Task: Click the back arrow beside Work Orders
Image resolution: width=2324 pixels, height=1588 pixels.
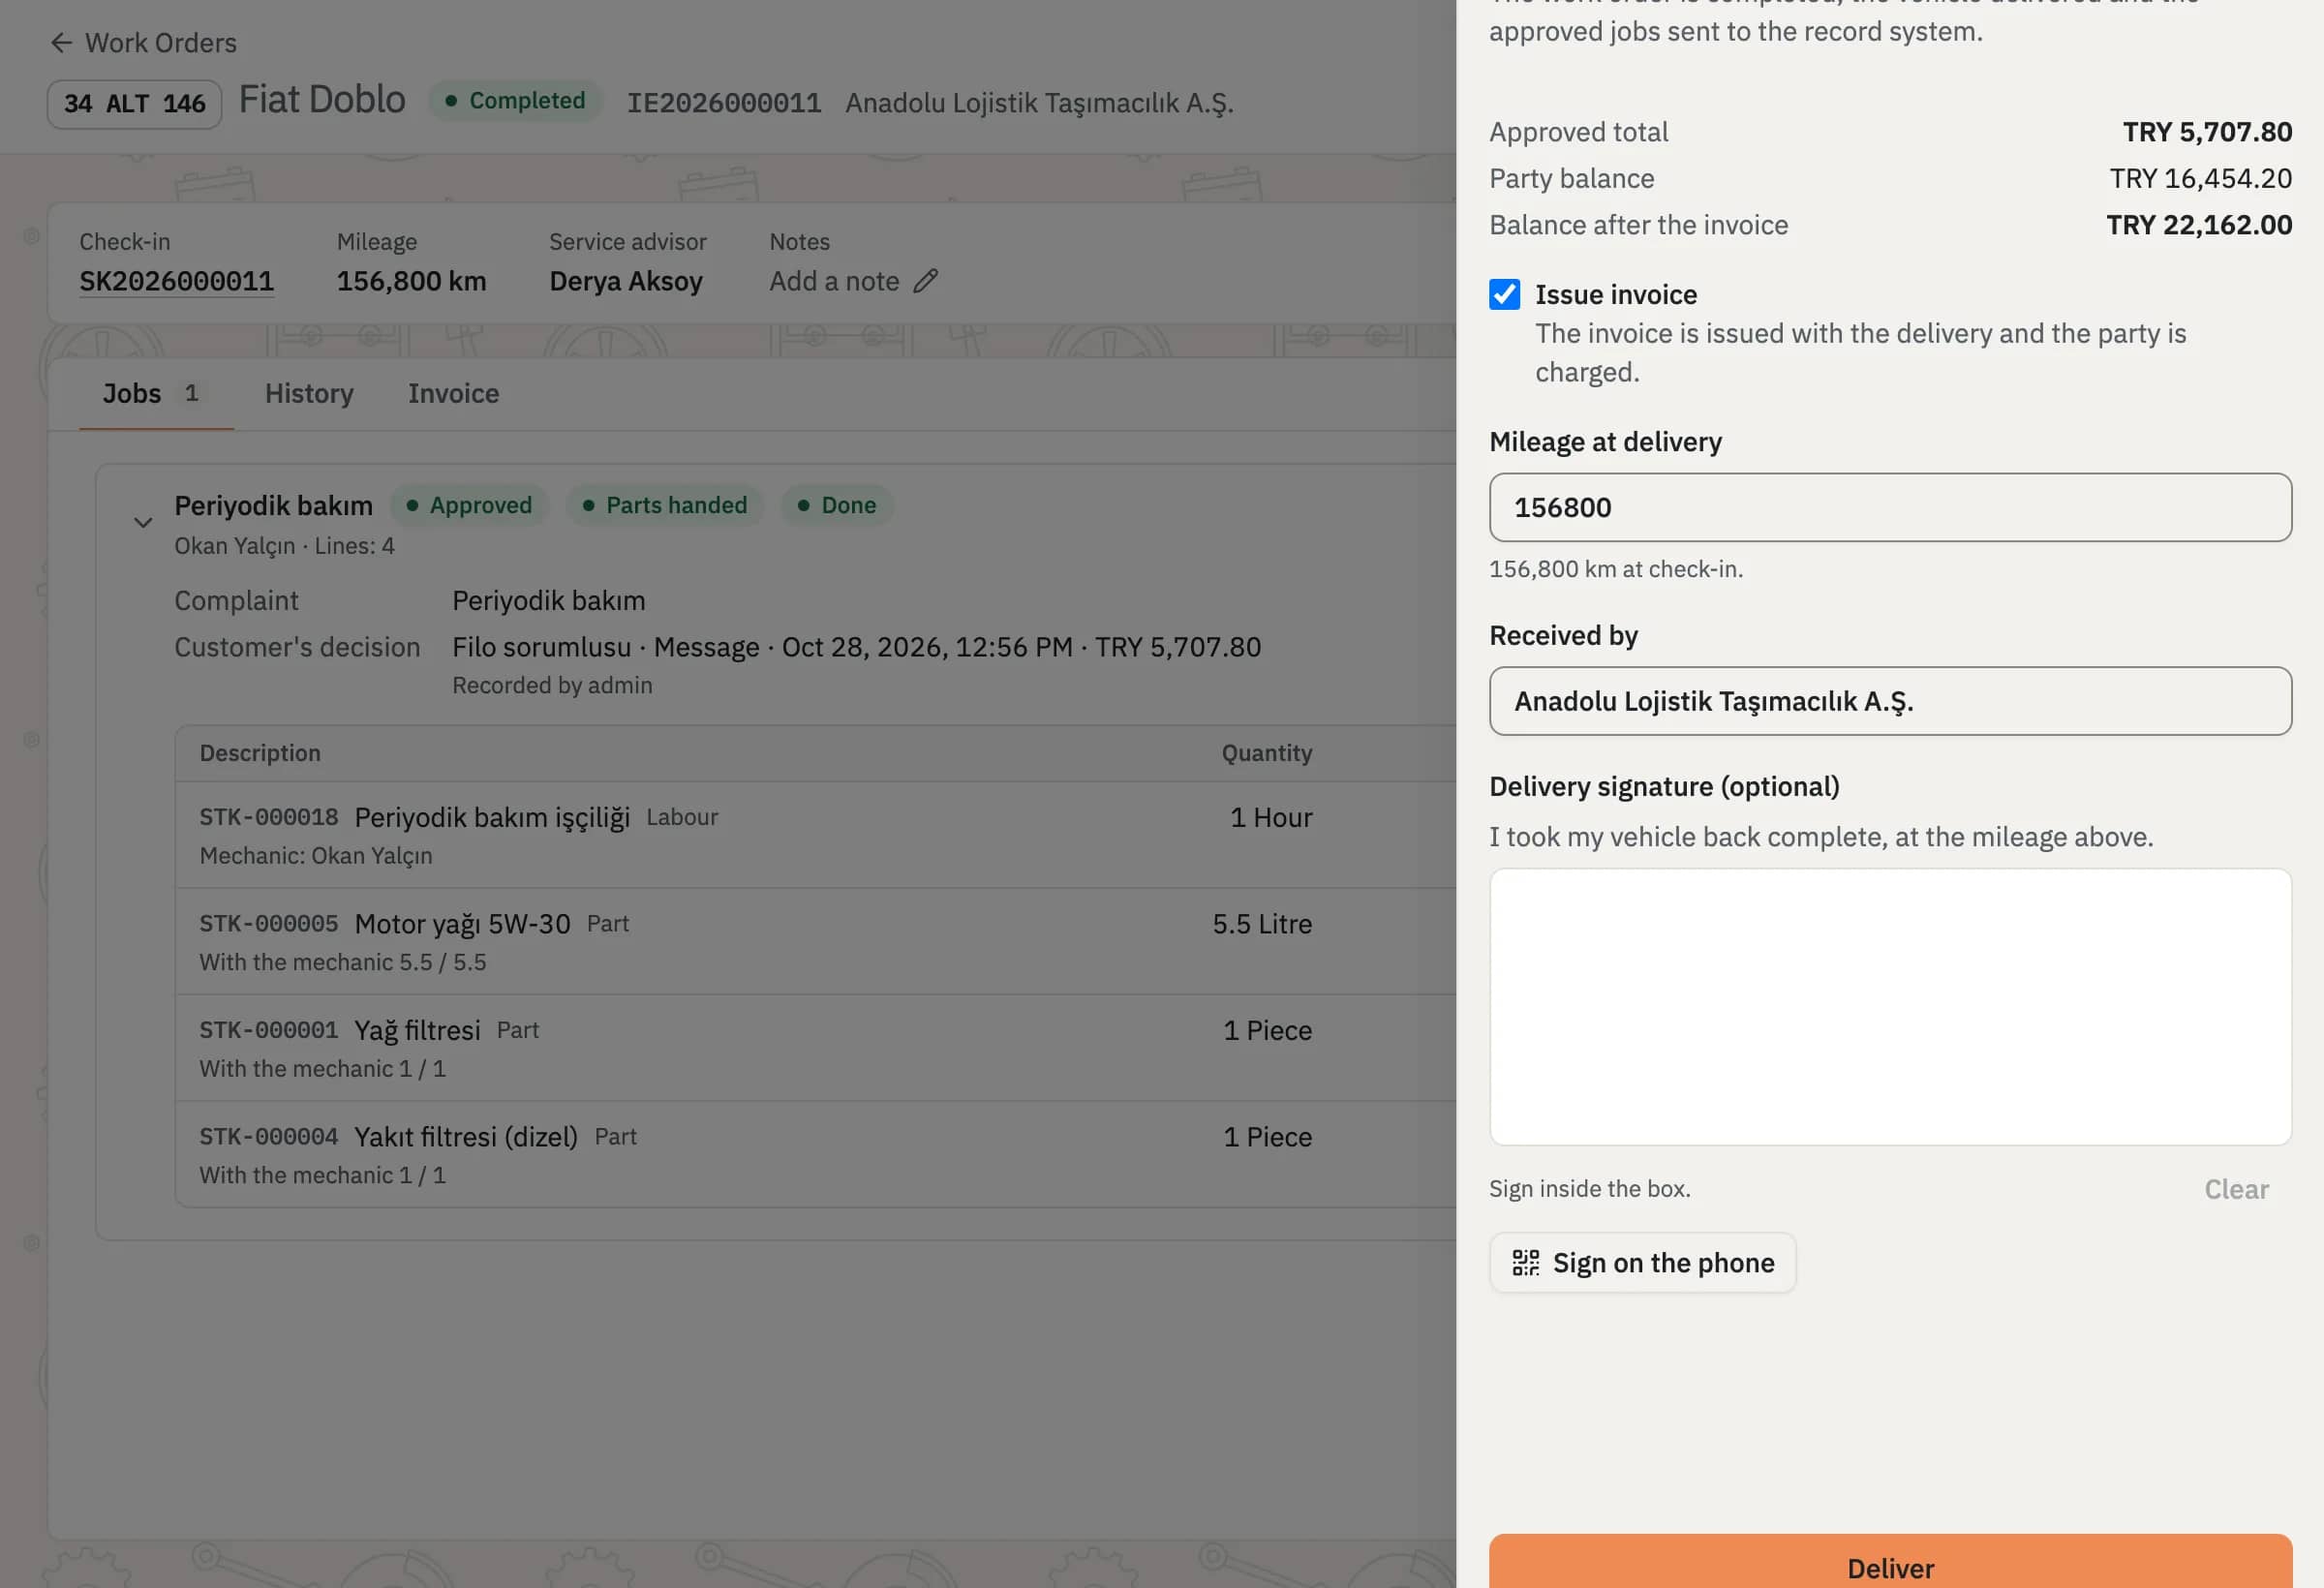Action: tap(61, 43)
